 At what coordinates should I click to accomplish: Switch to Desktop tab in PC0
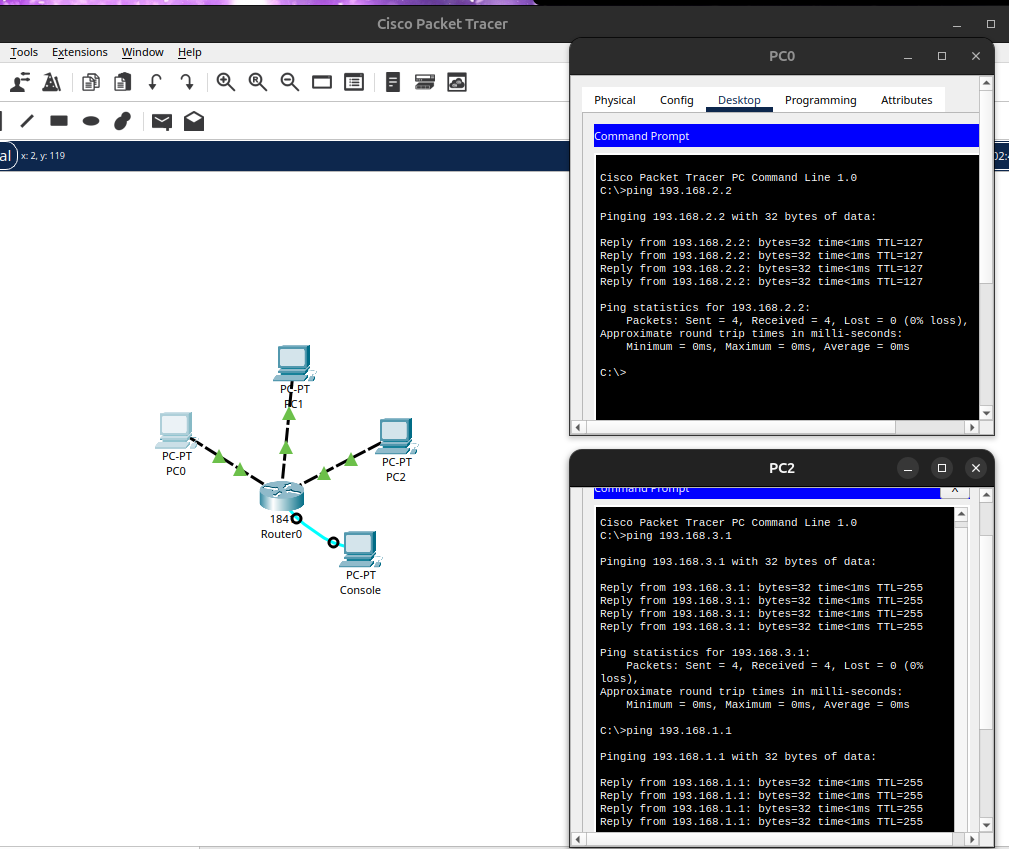pyautogui.click(x=739, y=100)
